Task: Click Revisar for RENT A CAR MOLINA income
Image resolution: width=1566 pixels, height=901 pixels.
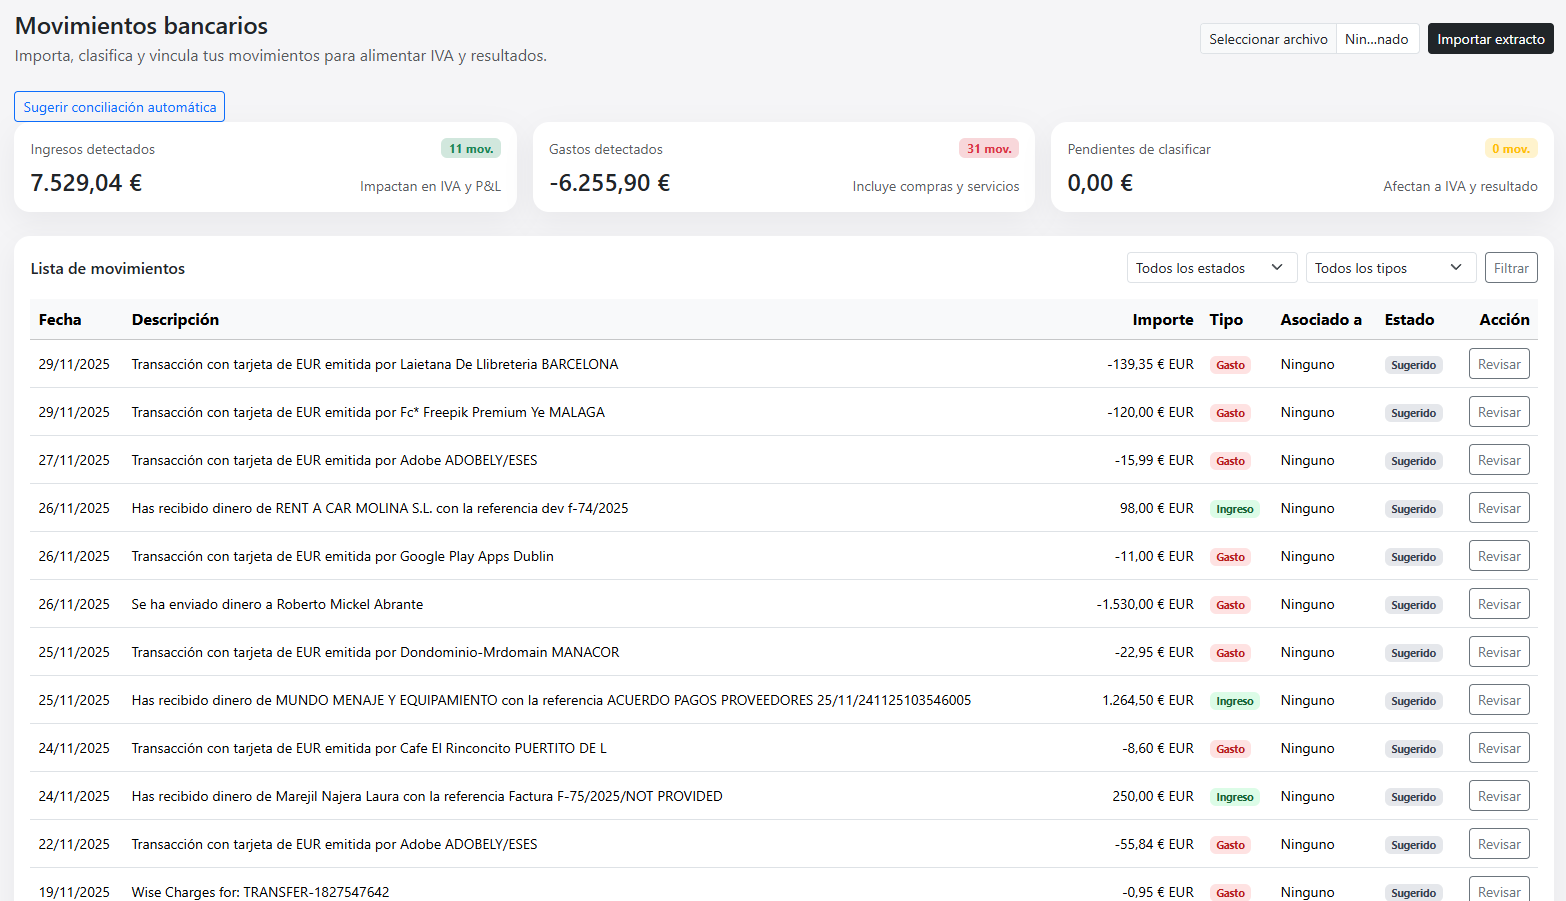Action: 1498,508
